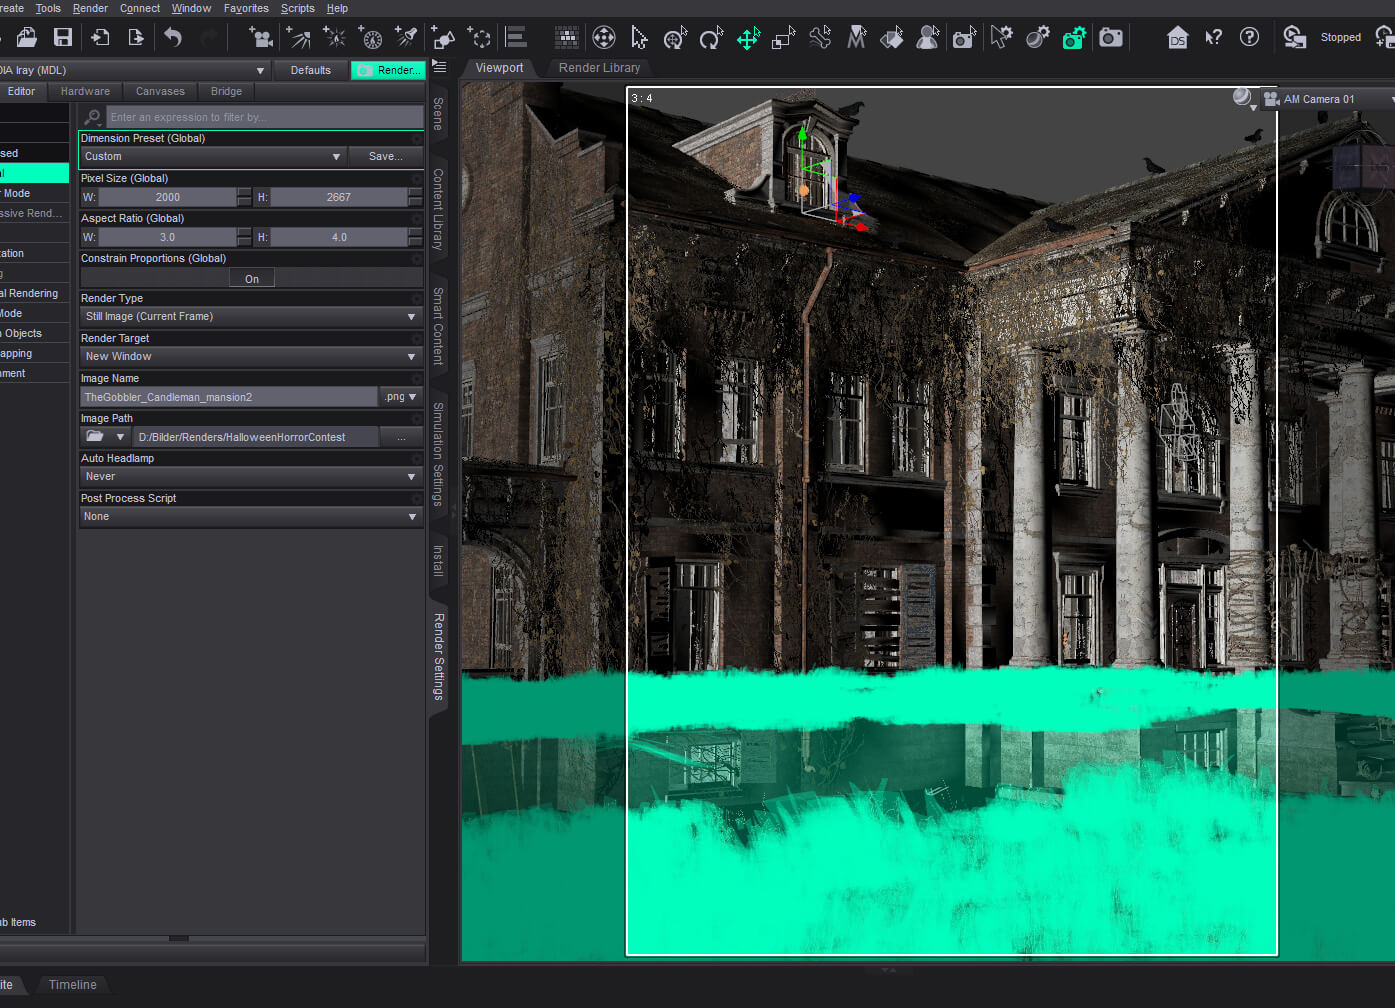Create a new camera
1395x1008 pixels.
[x=261, y=38]
